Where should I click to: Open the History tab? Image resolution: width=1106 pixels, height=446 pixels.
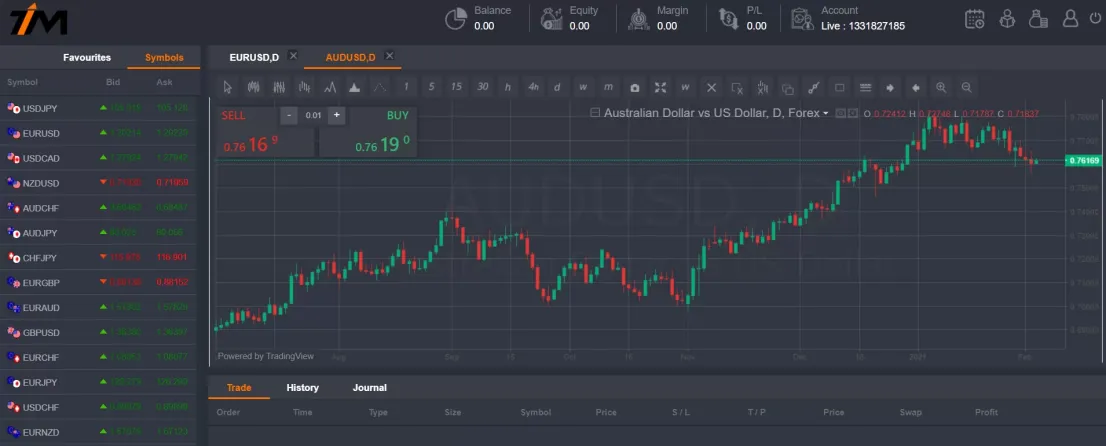303,387
